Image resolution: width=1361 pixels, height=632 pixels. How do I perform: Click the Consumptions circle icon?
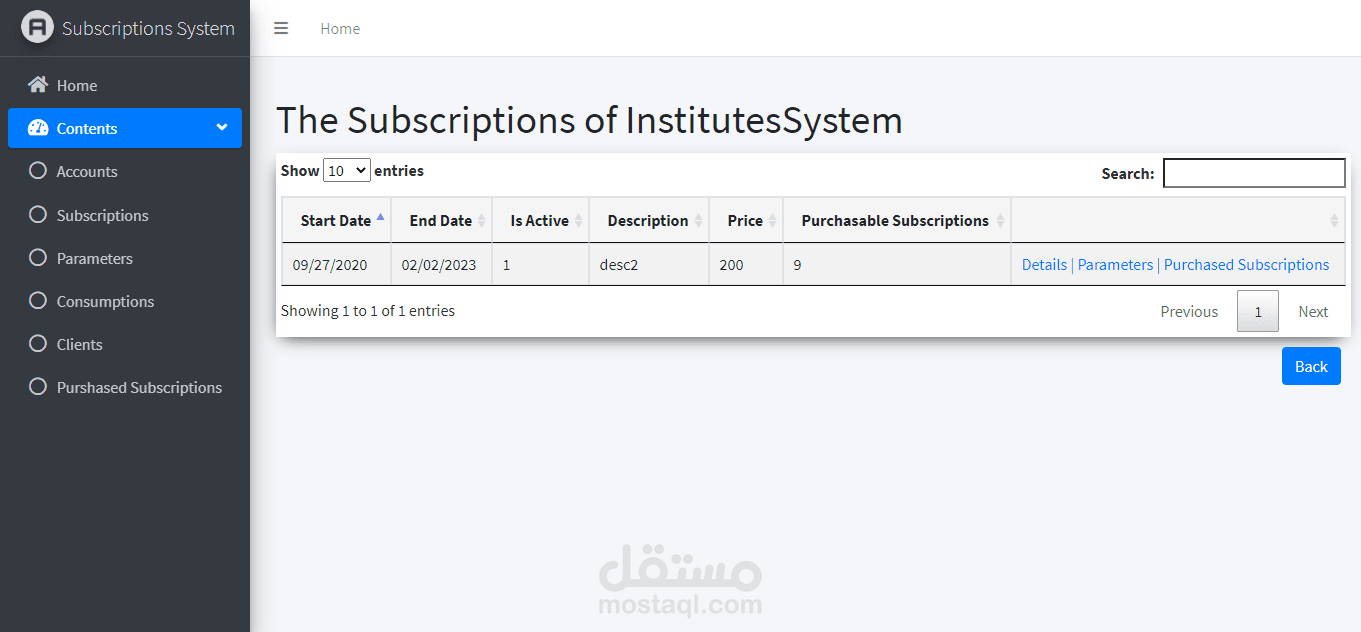coord(37,301)
